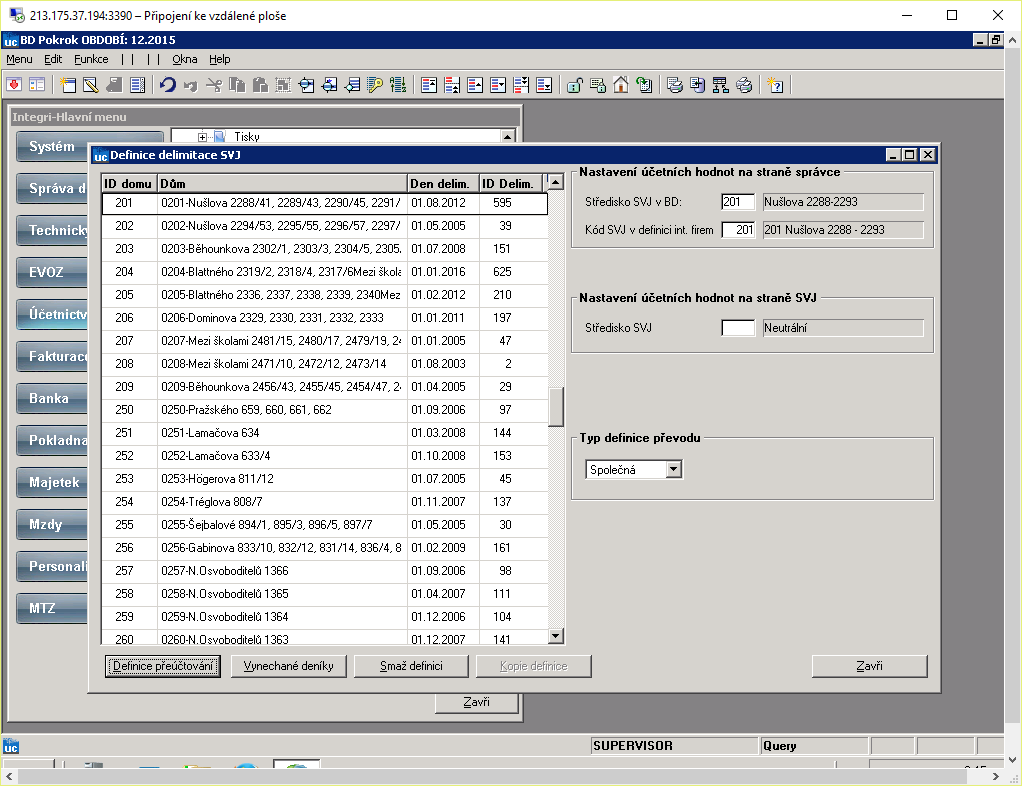Open the Okna menu
Viewport: 1022px width, 786px height.
click(184, 59)
